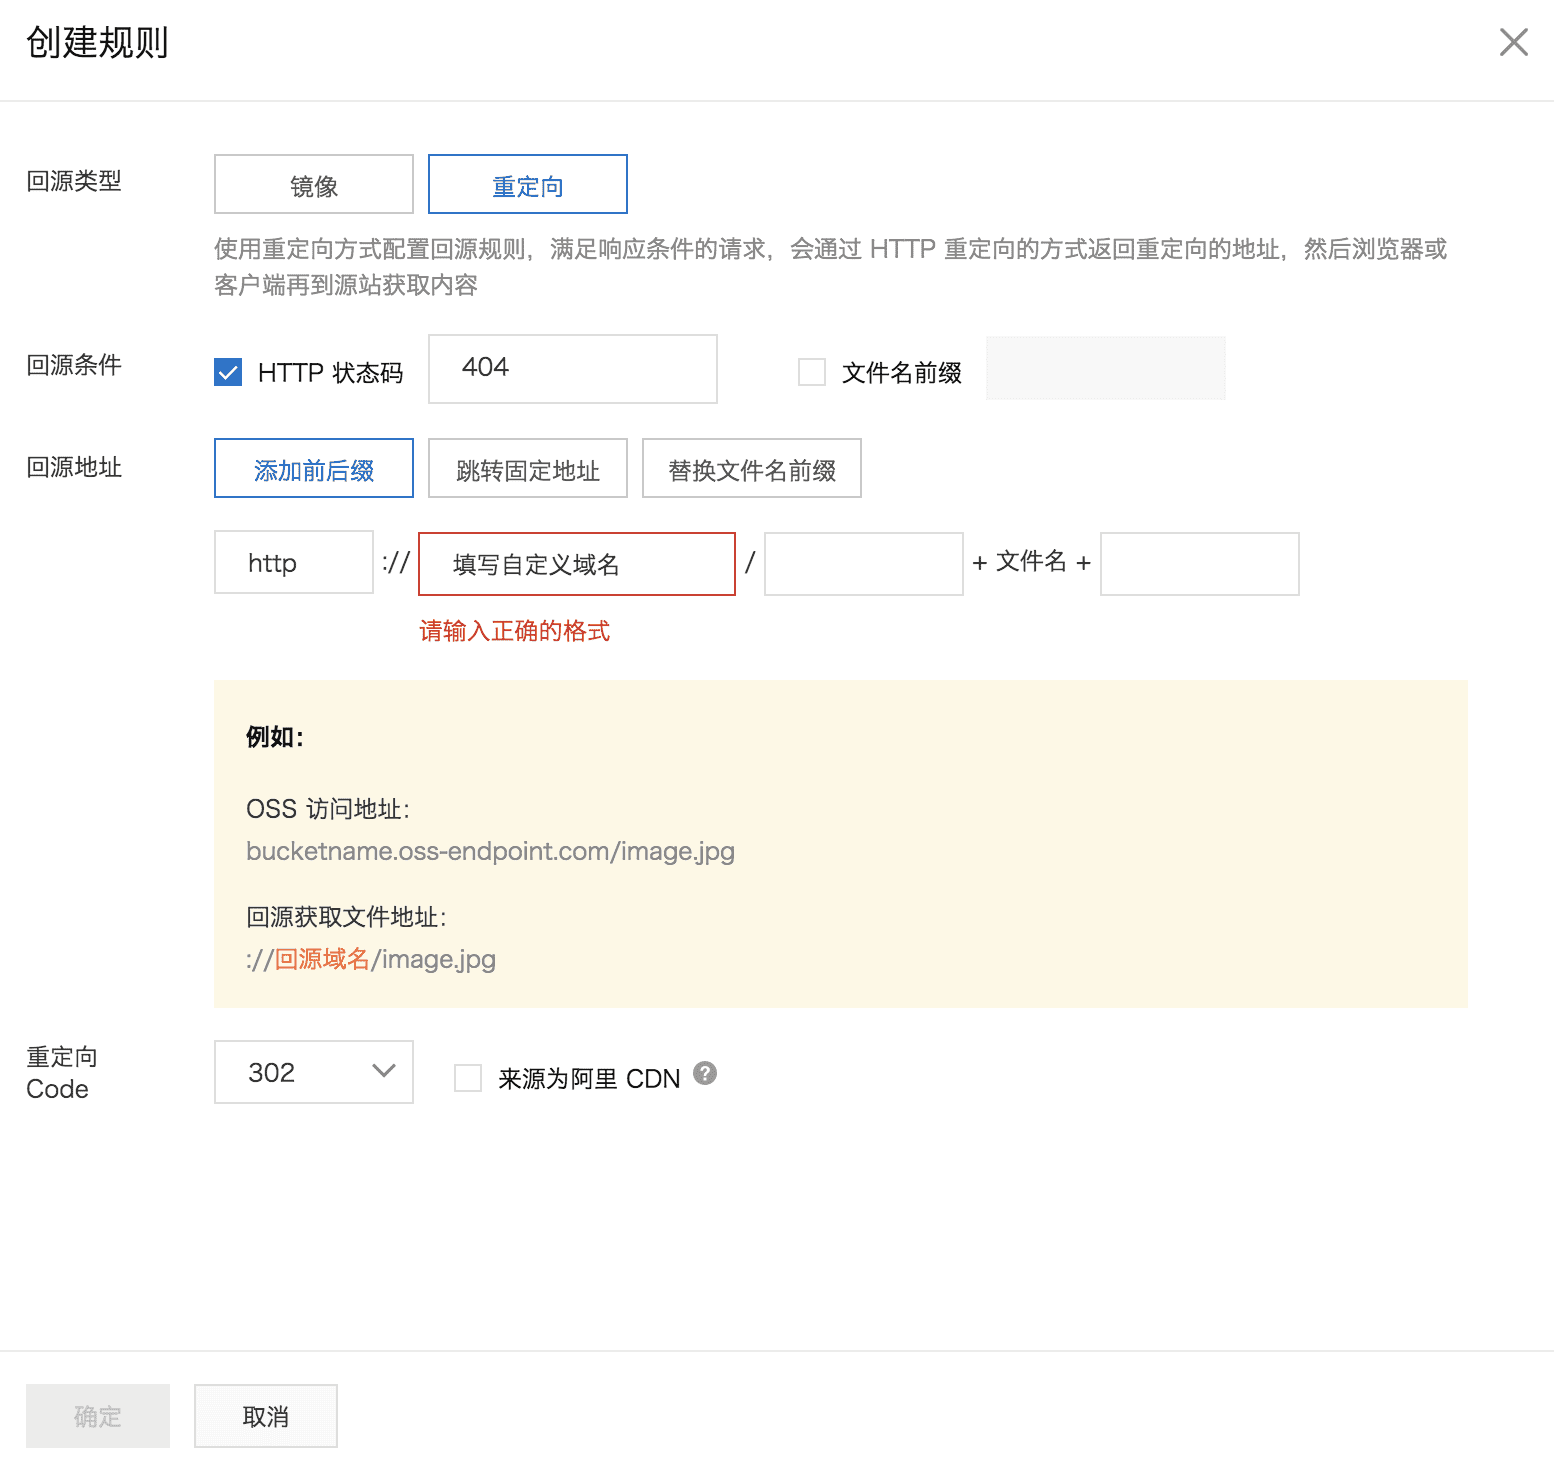The image size is (1554, 1464).
Task: Select the 镜像 origin type tab
Action: coord(313,184)
